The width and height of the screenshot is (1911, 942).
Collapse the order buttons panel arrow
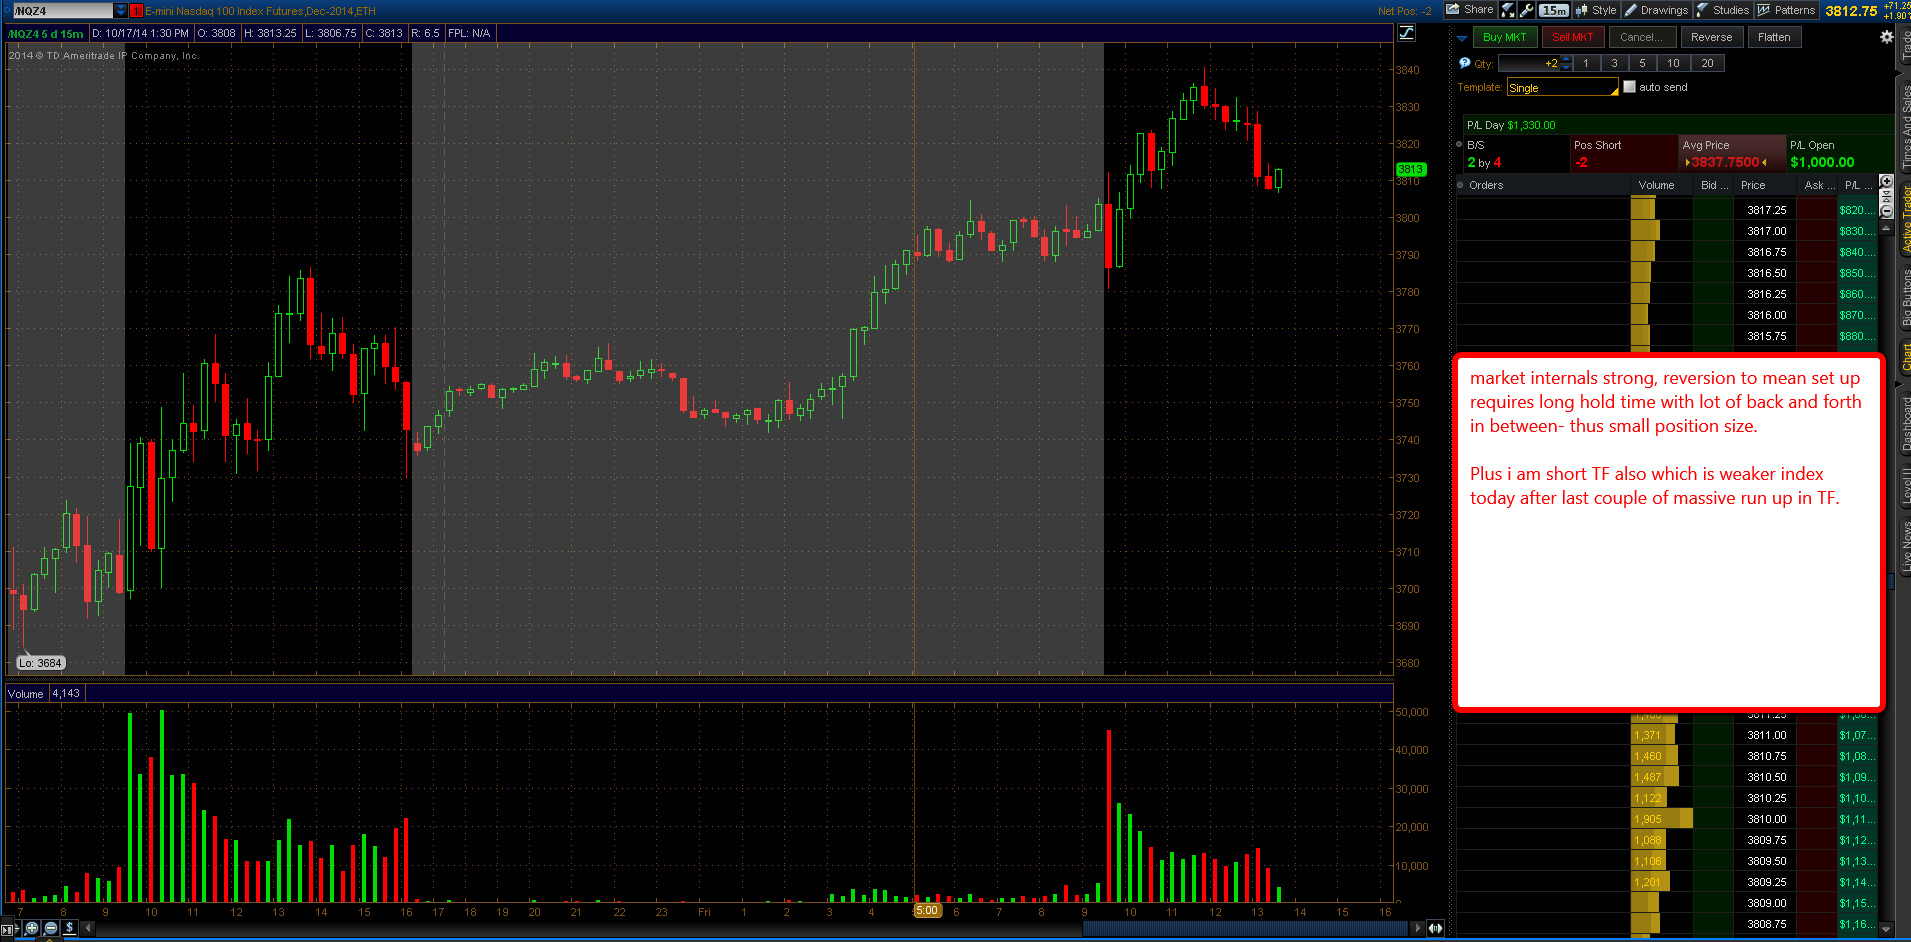(1462, 38)
